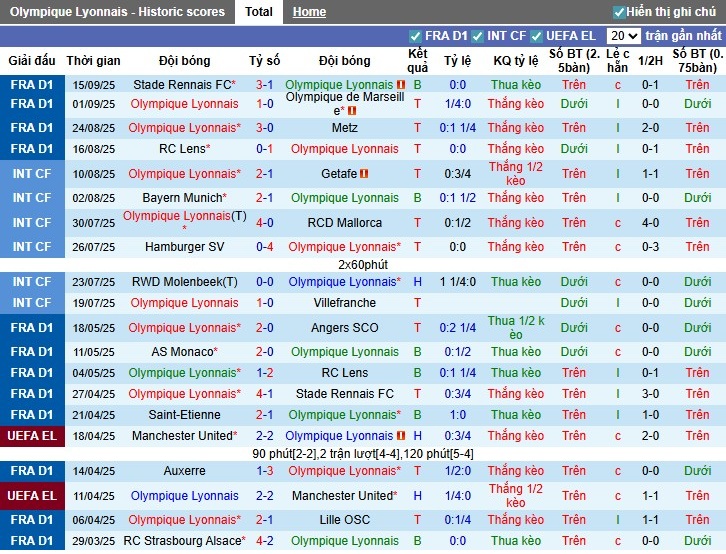Click UEFA EL badge on the 11/04/25 row

click(x=31, y=495)
